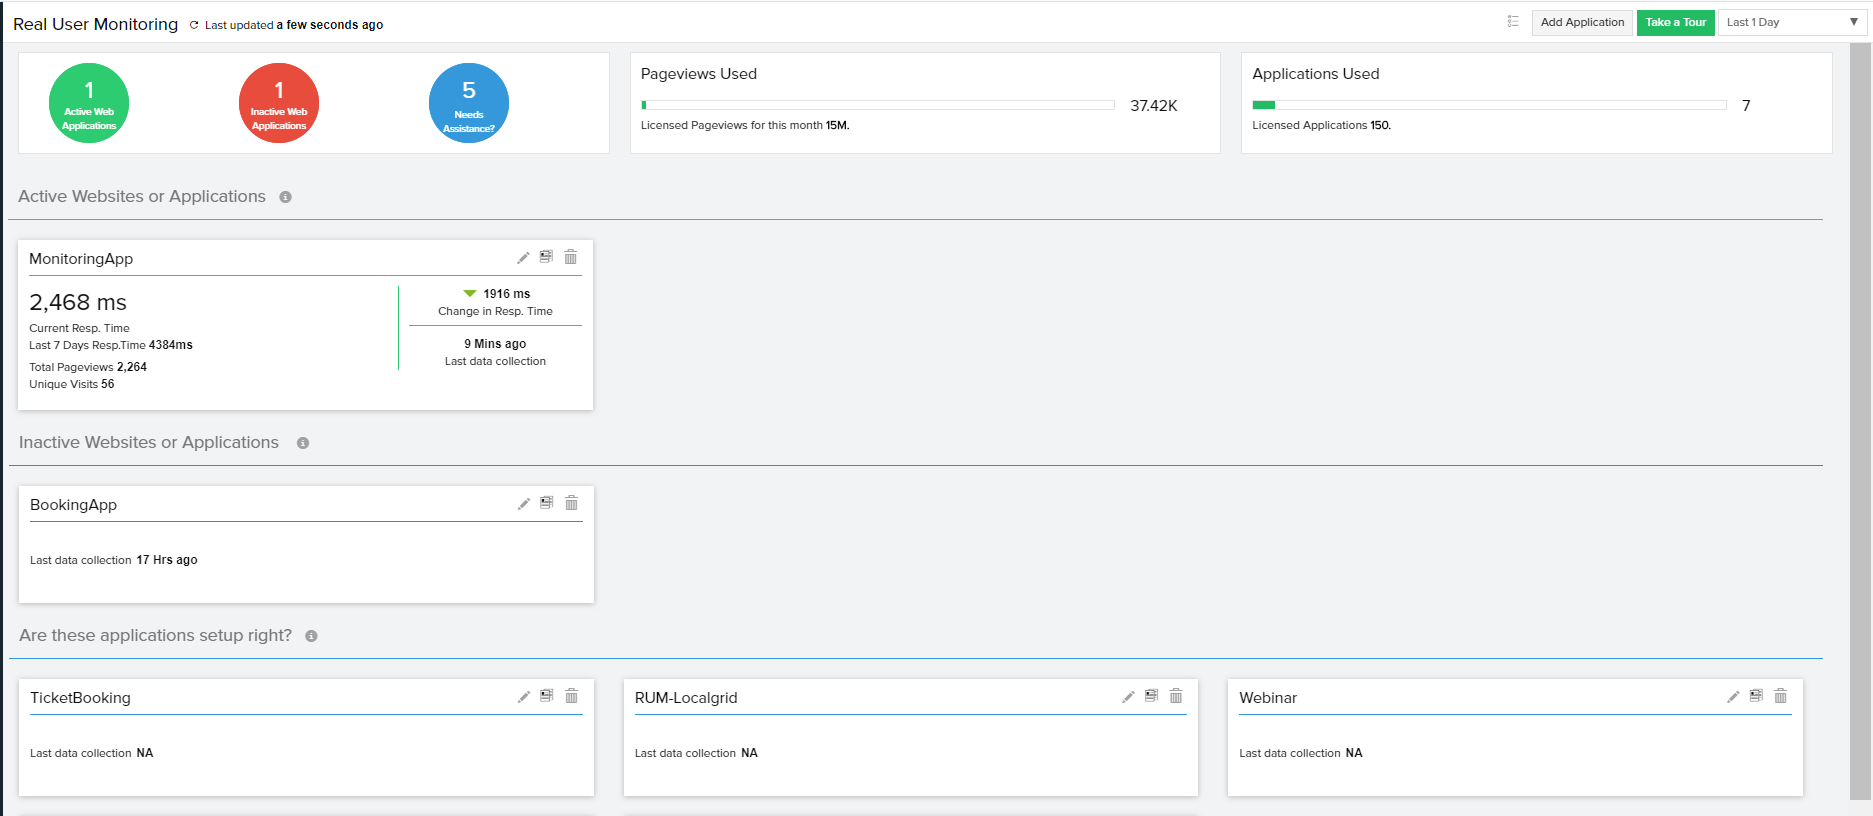This screenshot has height=816, width=1873.
Task: Click the blue Needs Assistance circle
Action: 469,103
